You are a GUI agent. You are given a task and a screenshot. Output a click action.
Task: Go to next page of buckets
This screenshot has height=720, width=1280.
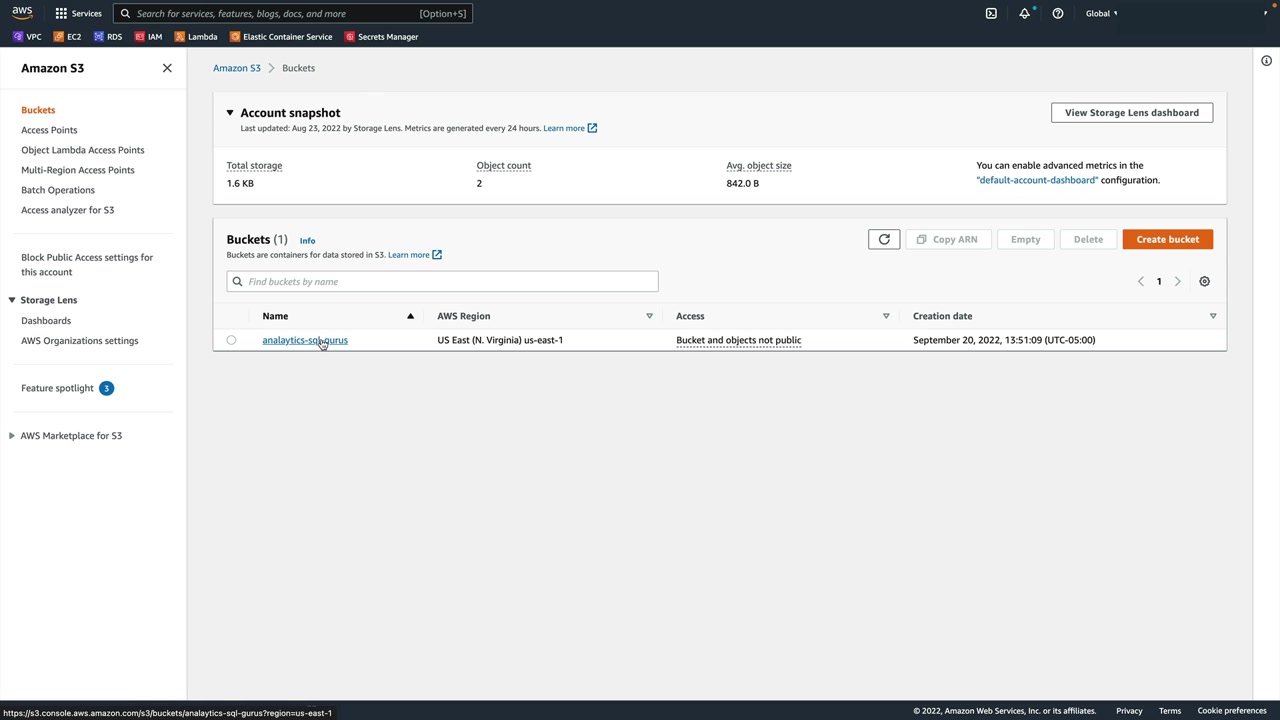click(1177, 281)
